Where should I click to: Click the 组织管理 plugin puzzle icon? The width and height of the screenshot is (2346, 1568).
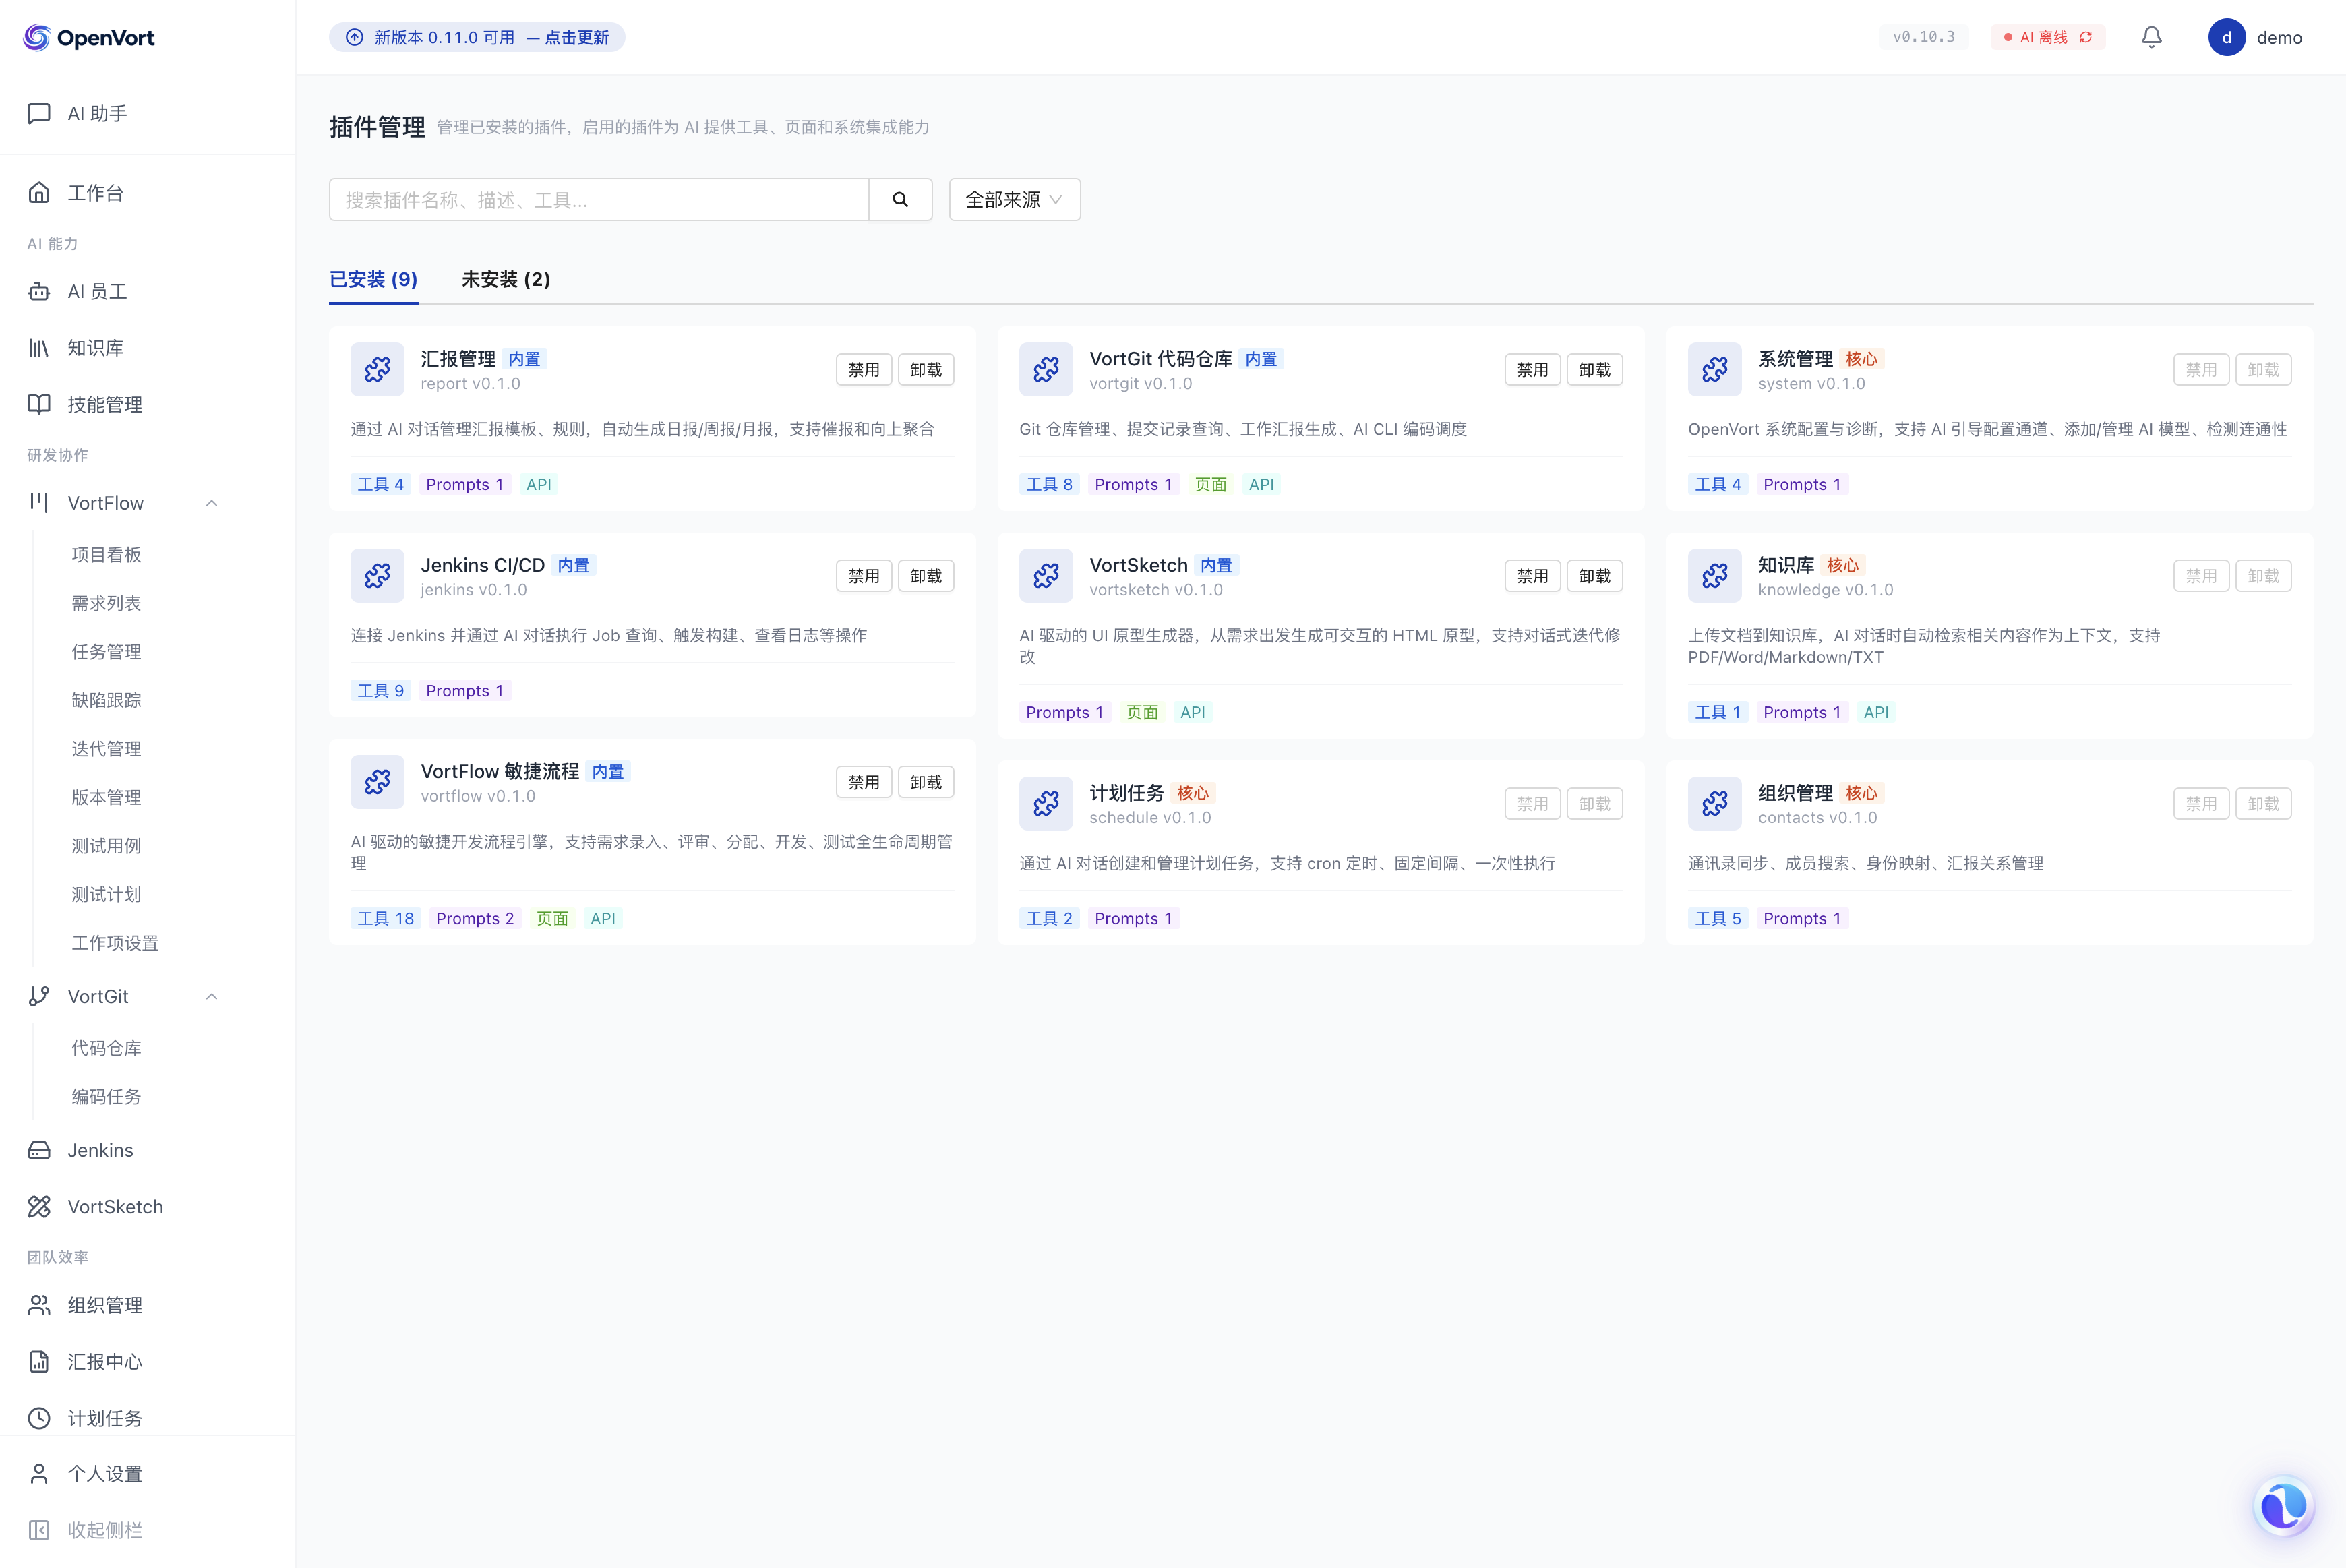tap(1715, 804)
